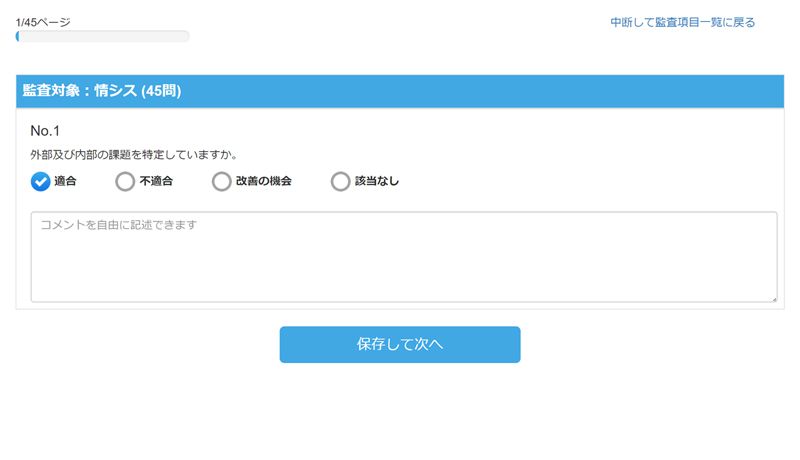Click the No.1 question number
The height and width of the screenshot is (460, 800).
tap(45, 131)
